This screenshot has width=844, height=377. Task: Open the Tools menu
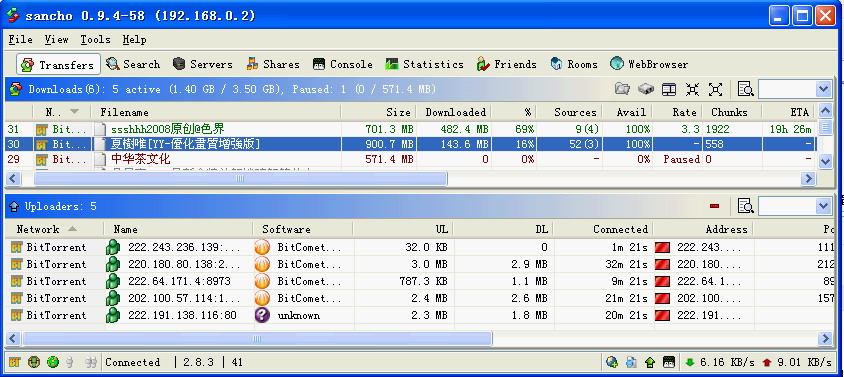point(95,39)
